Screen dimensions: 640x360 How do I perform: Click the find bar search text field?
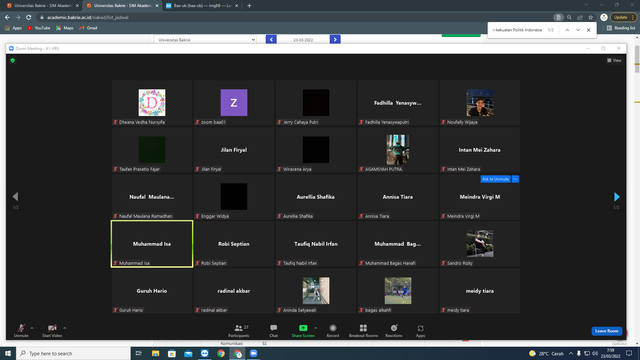point(517,30)
